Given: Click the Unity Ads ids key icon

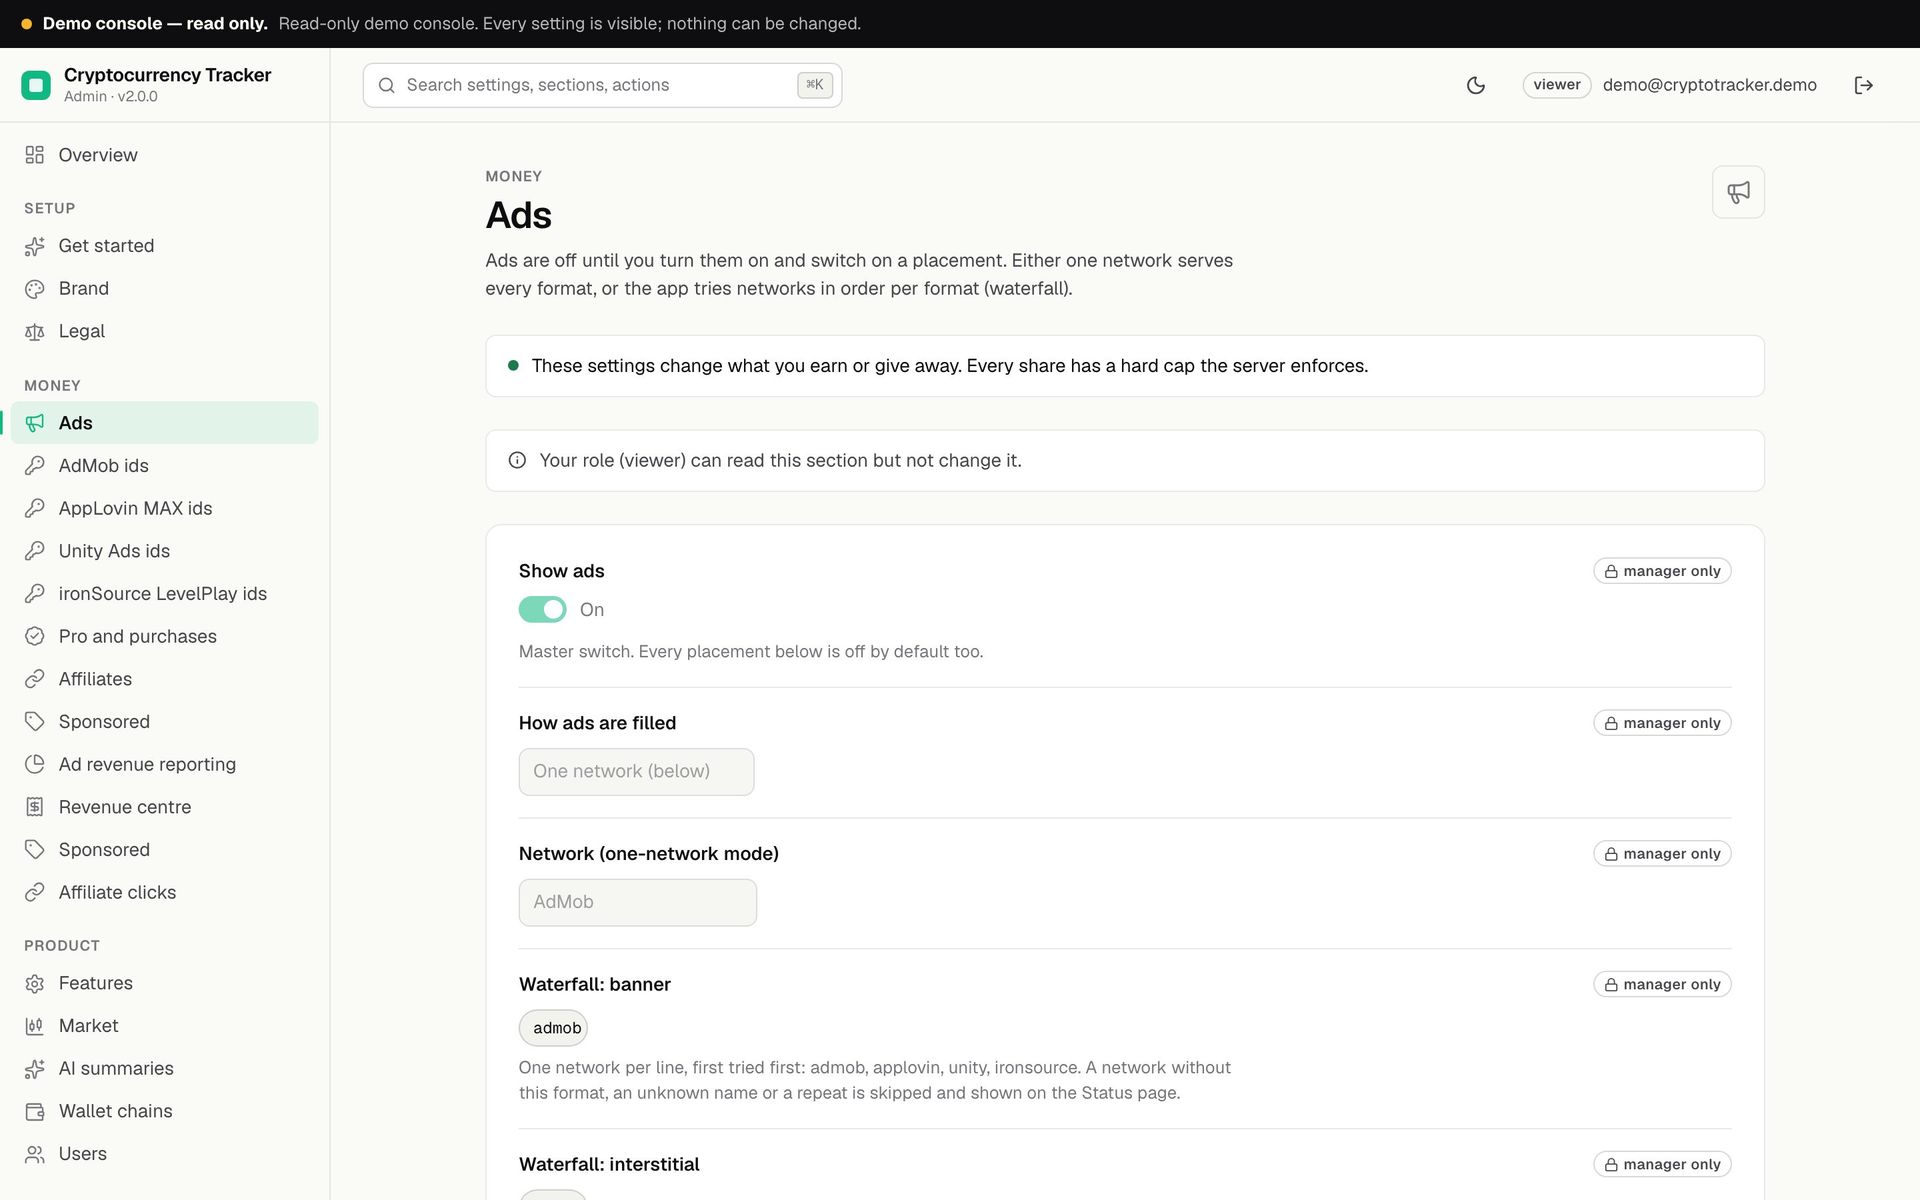Looking at the screenshot, I should click(35, 551).
